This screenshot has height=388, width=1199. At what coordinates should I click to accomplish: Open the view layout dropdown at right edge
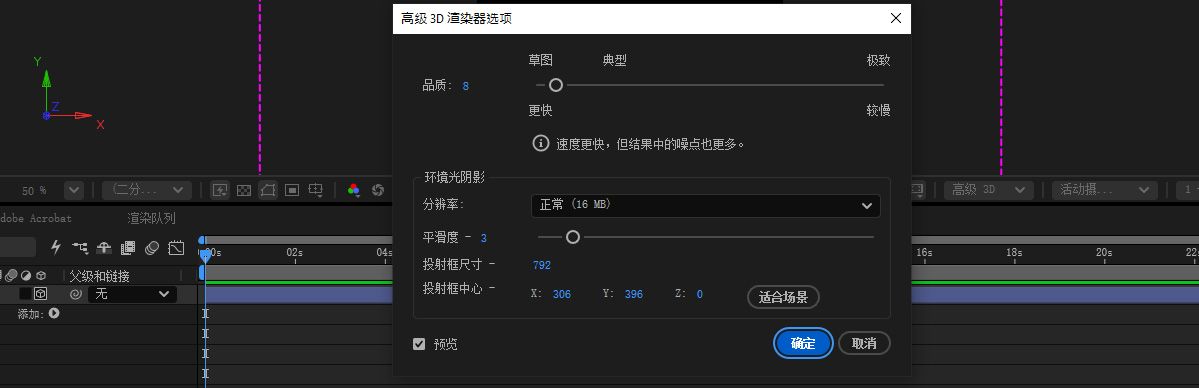click(1187, 190)
